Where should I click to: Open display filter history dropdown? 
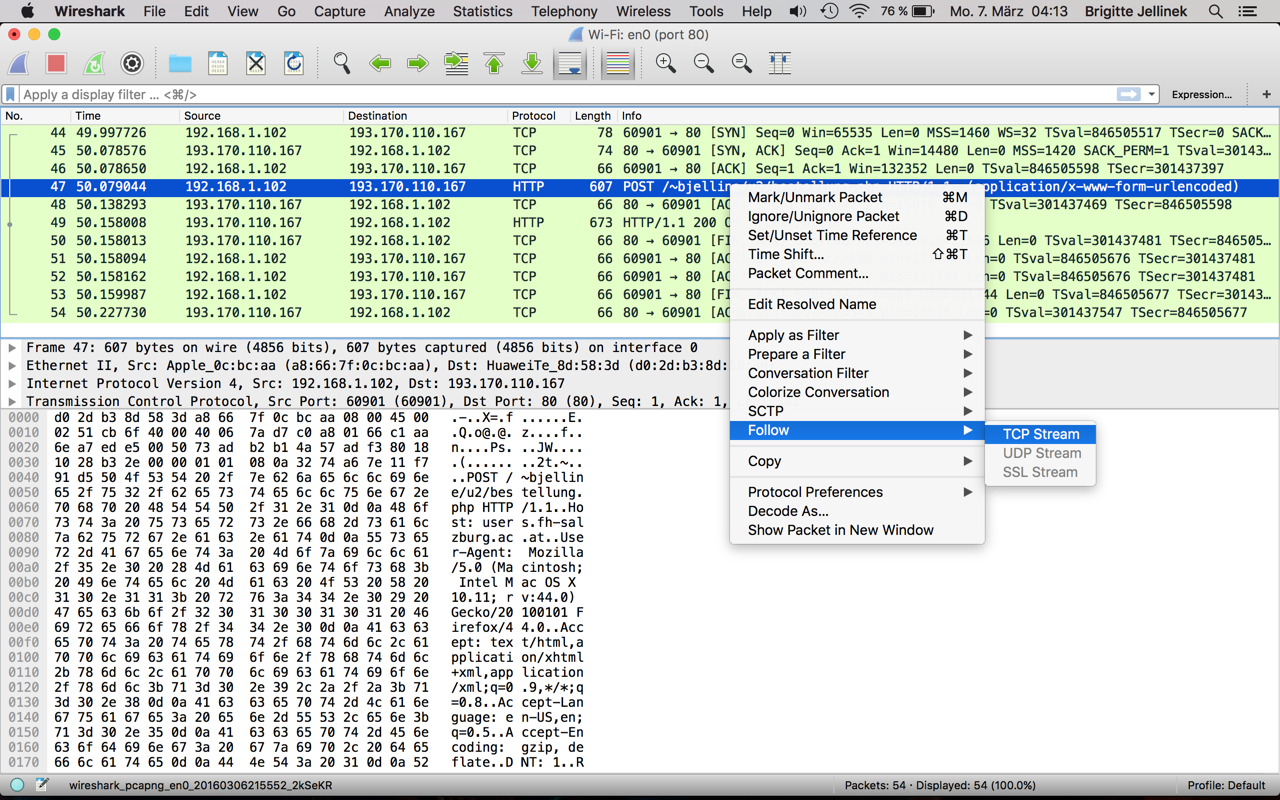click(1152, 94)
